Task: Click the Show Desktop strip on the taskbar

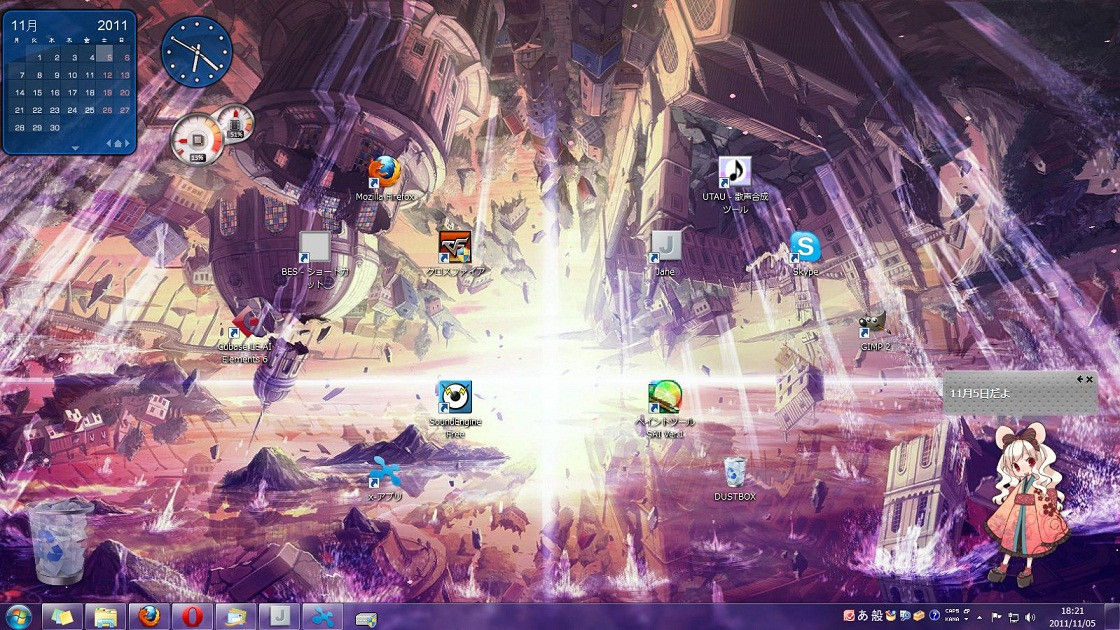Action: pyautogui.click(x=1113, y=617)
